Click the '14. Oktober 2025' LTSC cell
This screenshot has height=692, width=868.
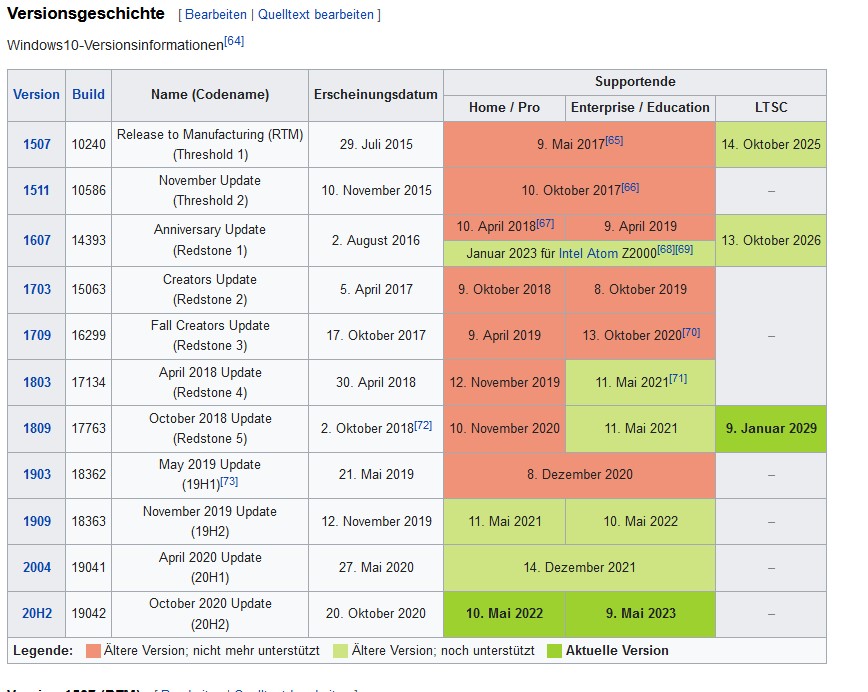(x=771, y=144)
